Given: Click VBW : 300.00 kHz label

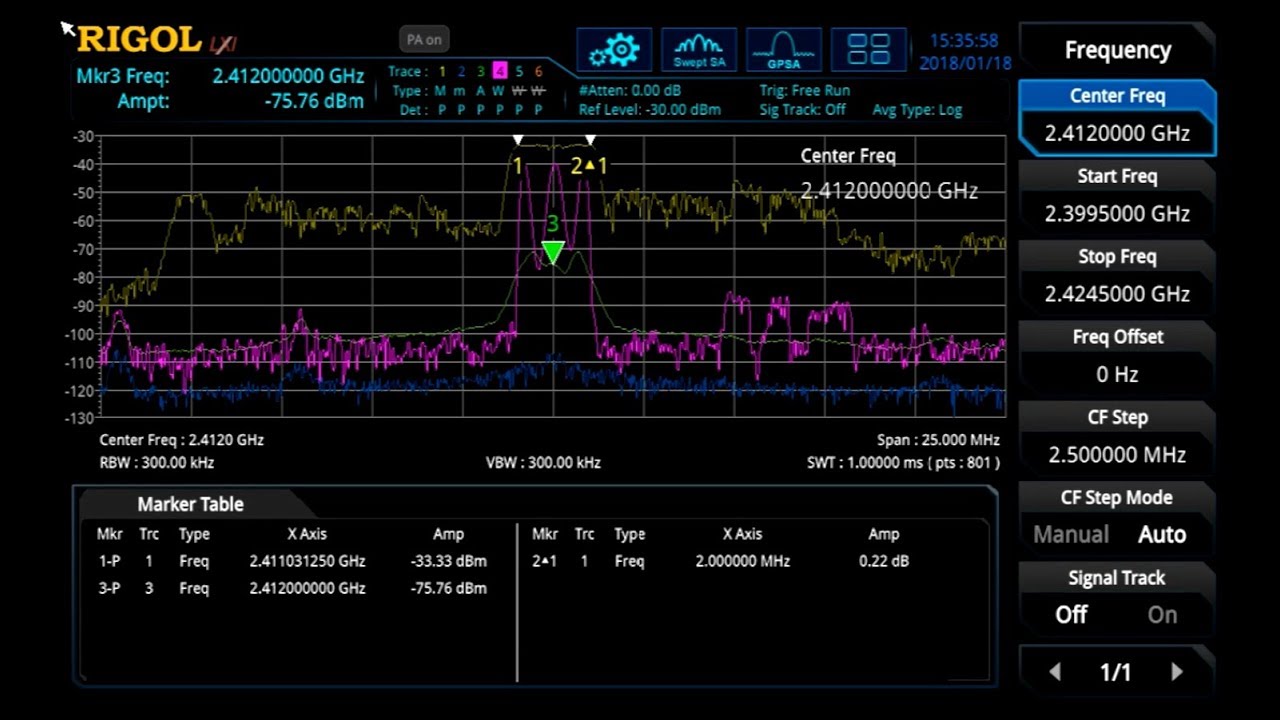Looking at the screenshot, I should coord(543,462).
